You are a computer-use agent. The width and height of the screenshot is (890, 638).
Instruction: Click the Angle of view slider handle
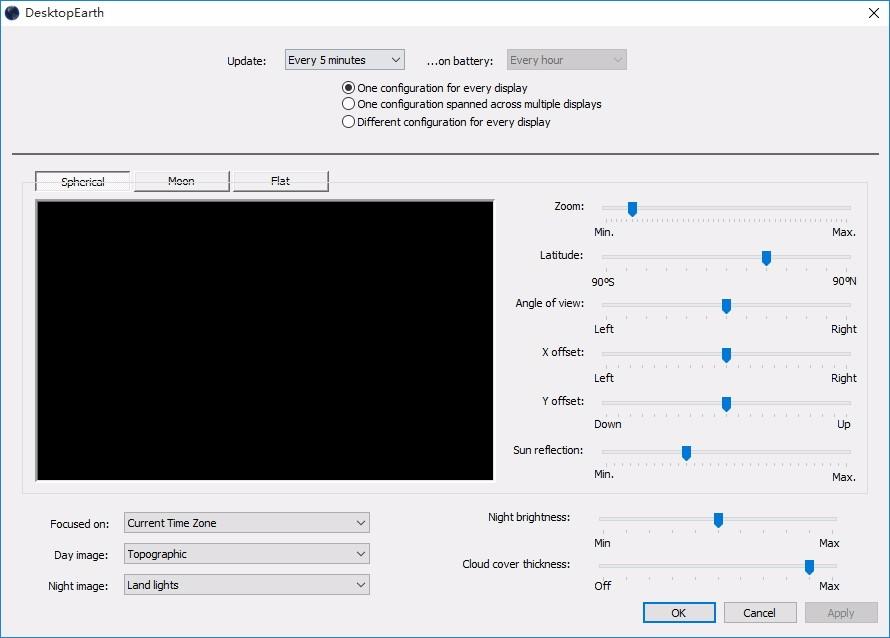pyautogui.click(x=726, y=306)
